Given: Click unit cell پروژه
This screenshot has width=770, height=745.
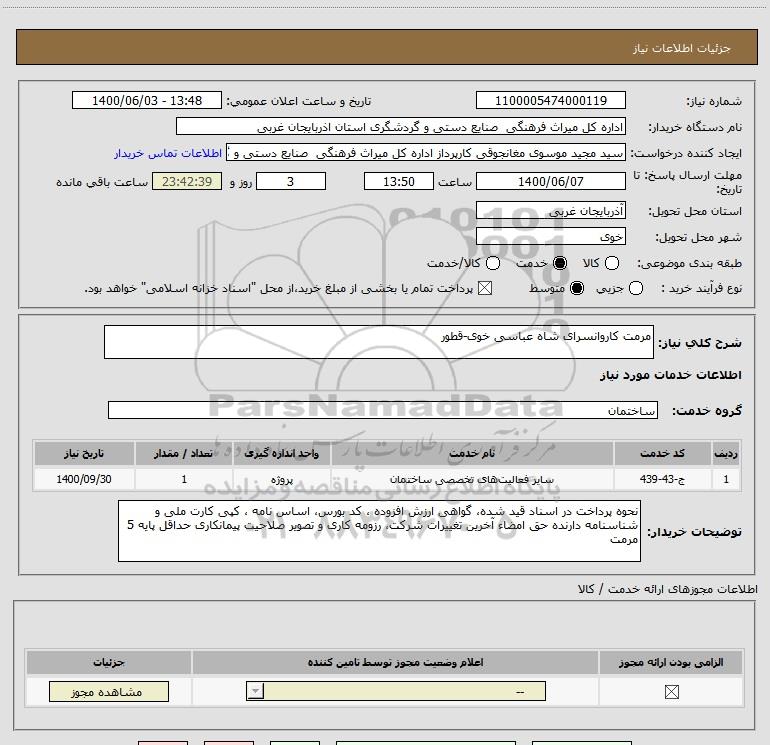Looking at the screenshot, I should (282, 479).
